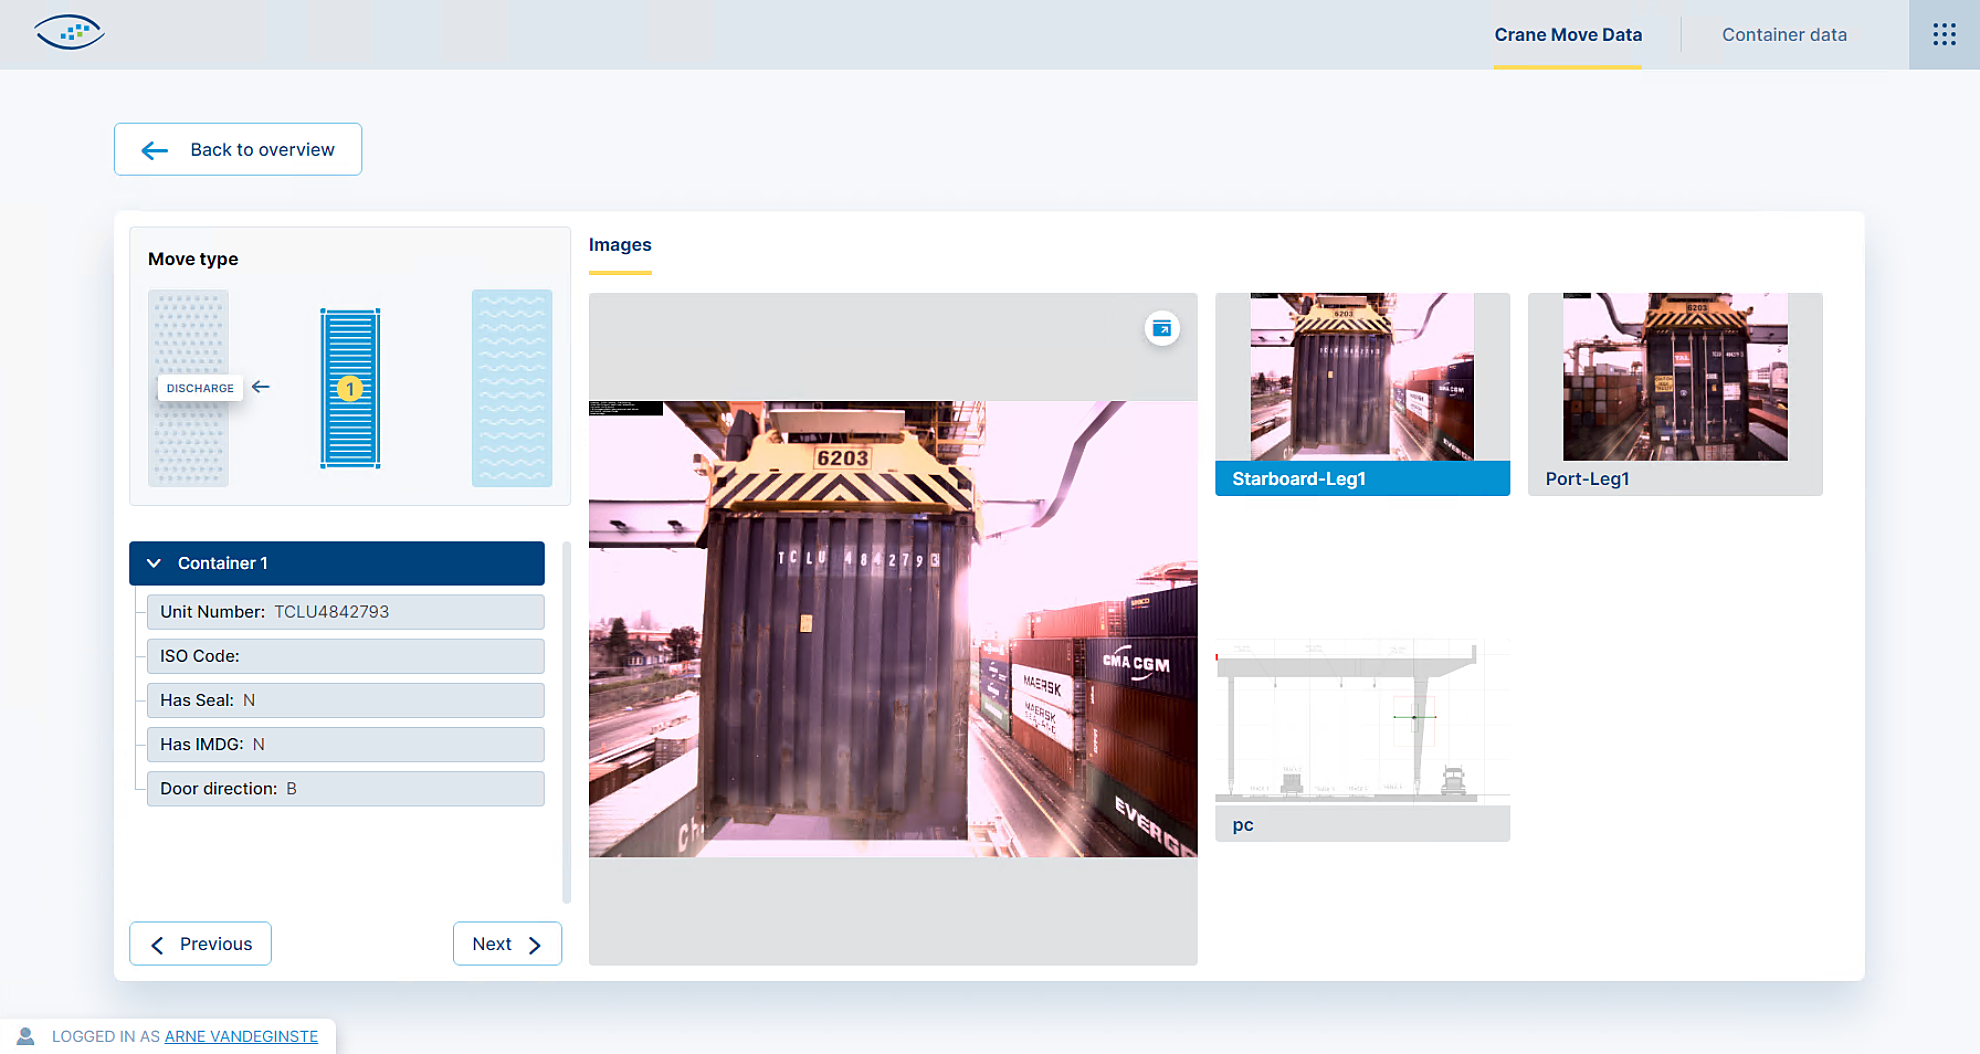Screen dimensions: 1980x1054
Task: Click the yellow container number 1 marker
Action: coord(349,388)
